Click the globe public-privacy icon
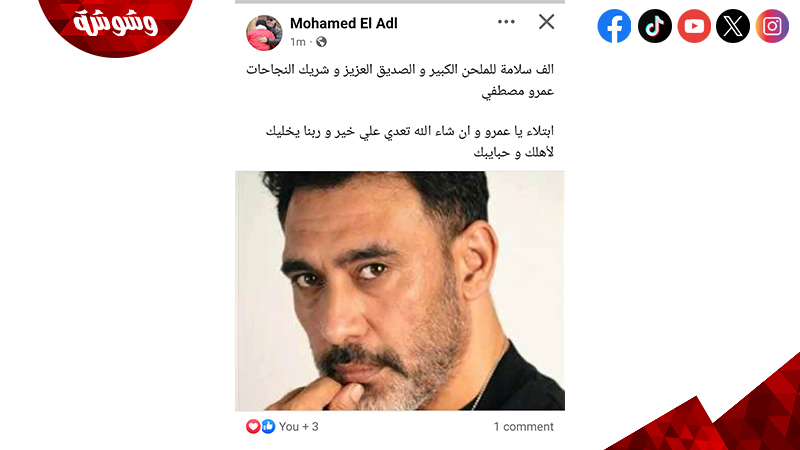The height and width of the screenshot is (450, 800). click(321, 42)
